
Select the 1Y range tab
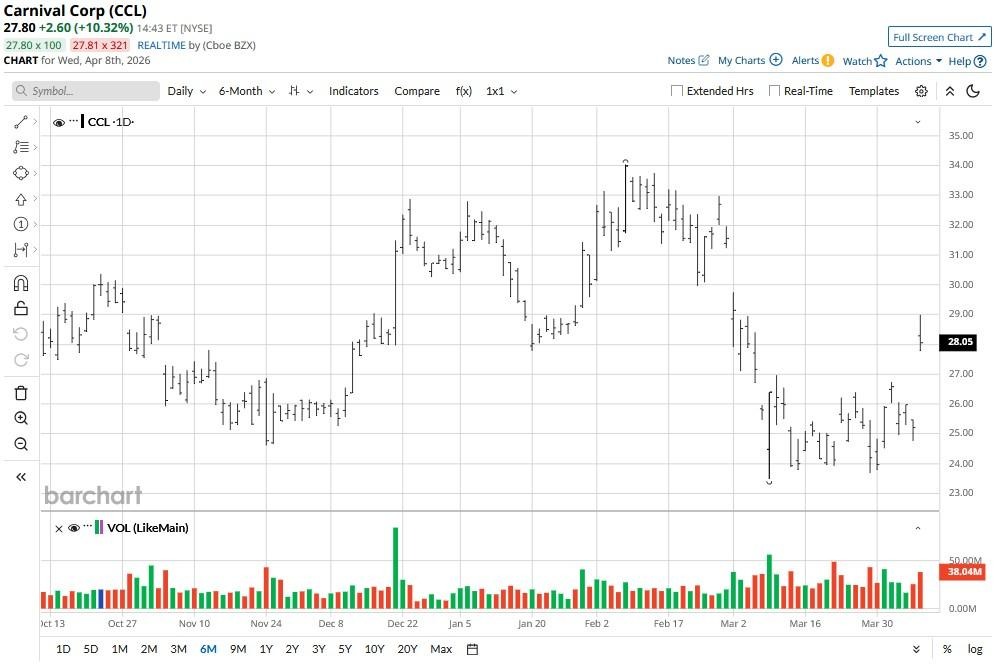click(266, 649)
